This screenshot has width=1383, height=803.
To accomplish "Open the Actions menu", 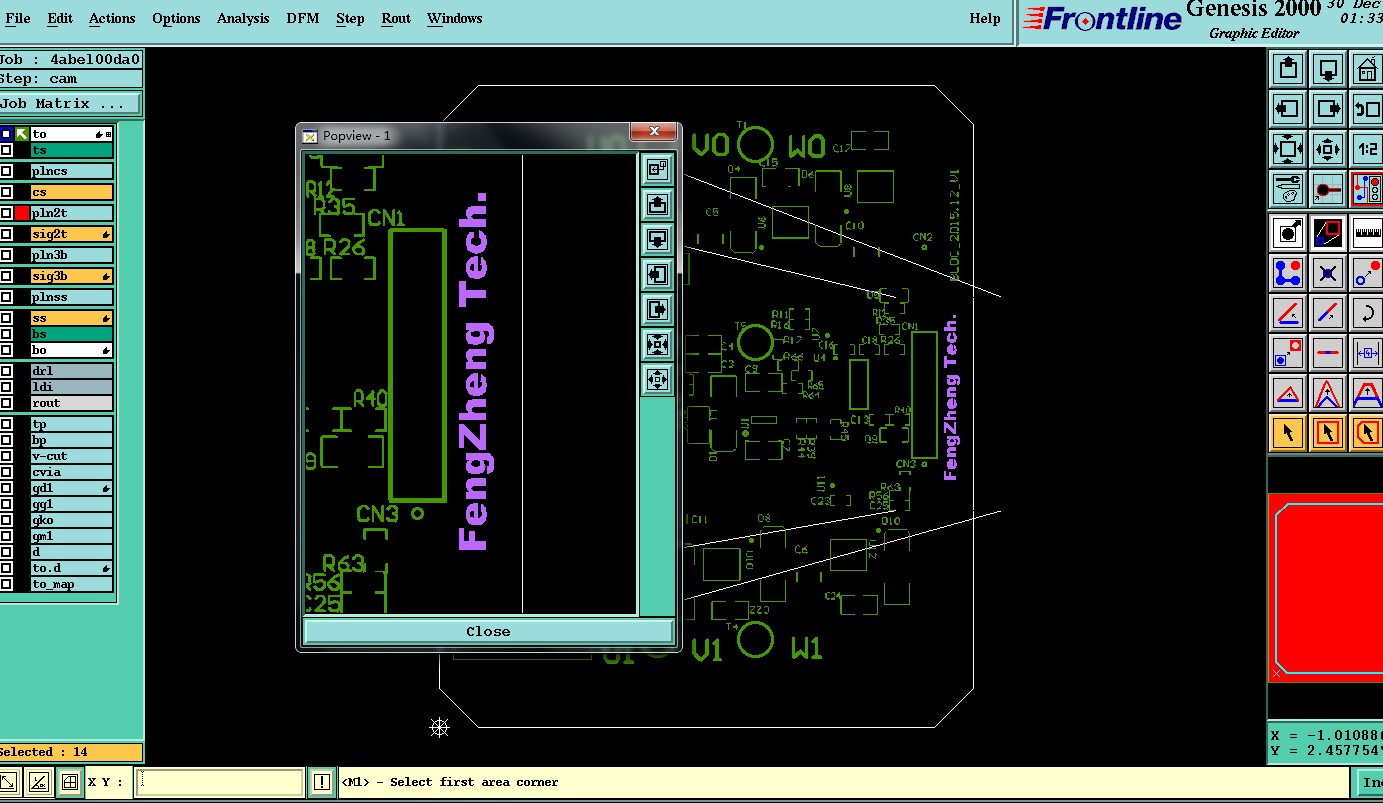I will [112, 18].
